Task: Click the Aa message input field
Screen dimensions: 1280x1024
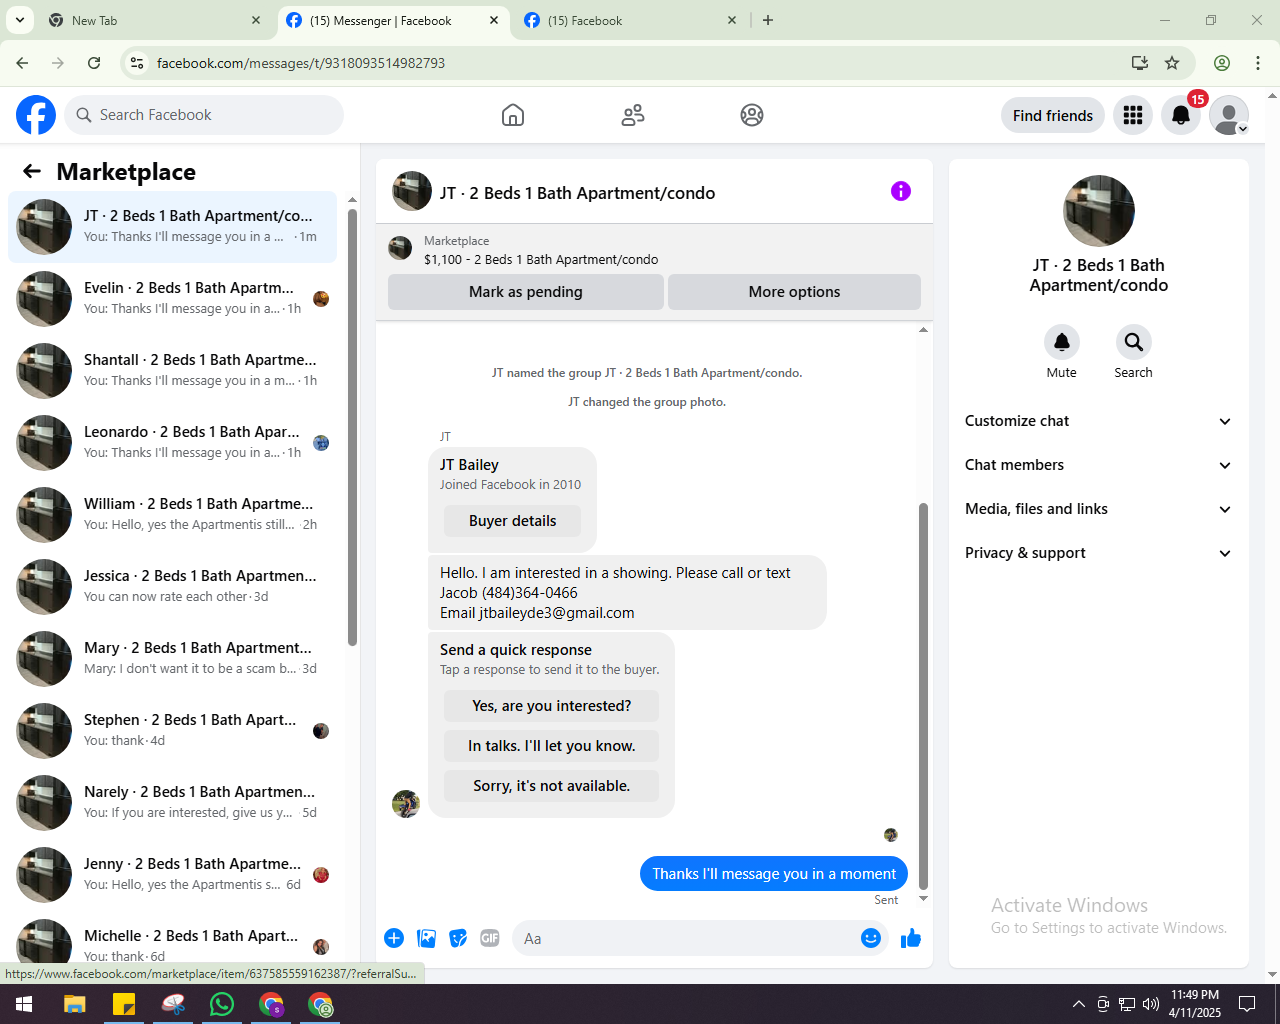Action: click(x=685, y=938)
